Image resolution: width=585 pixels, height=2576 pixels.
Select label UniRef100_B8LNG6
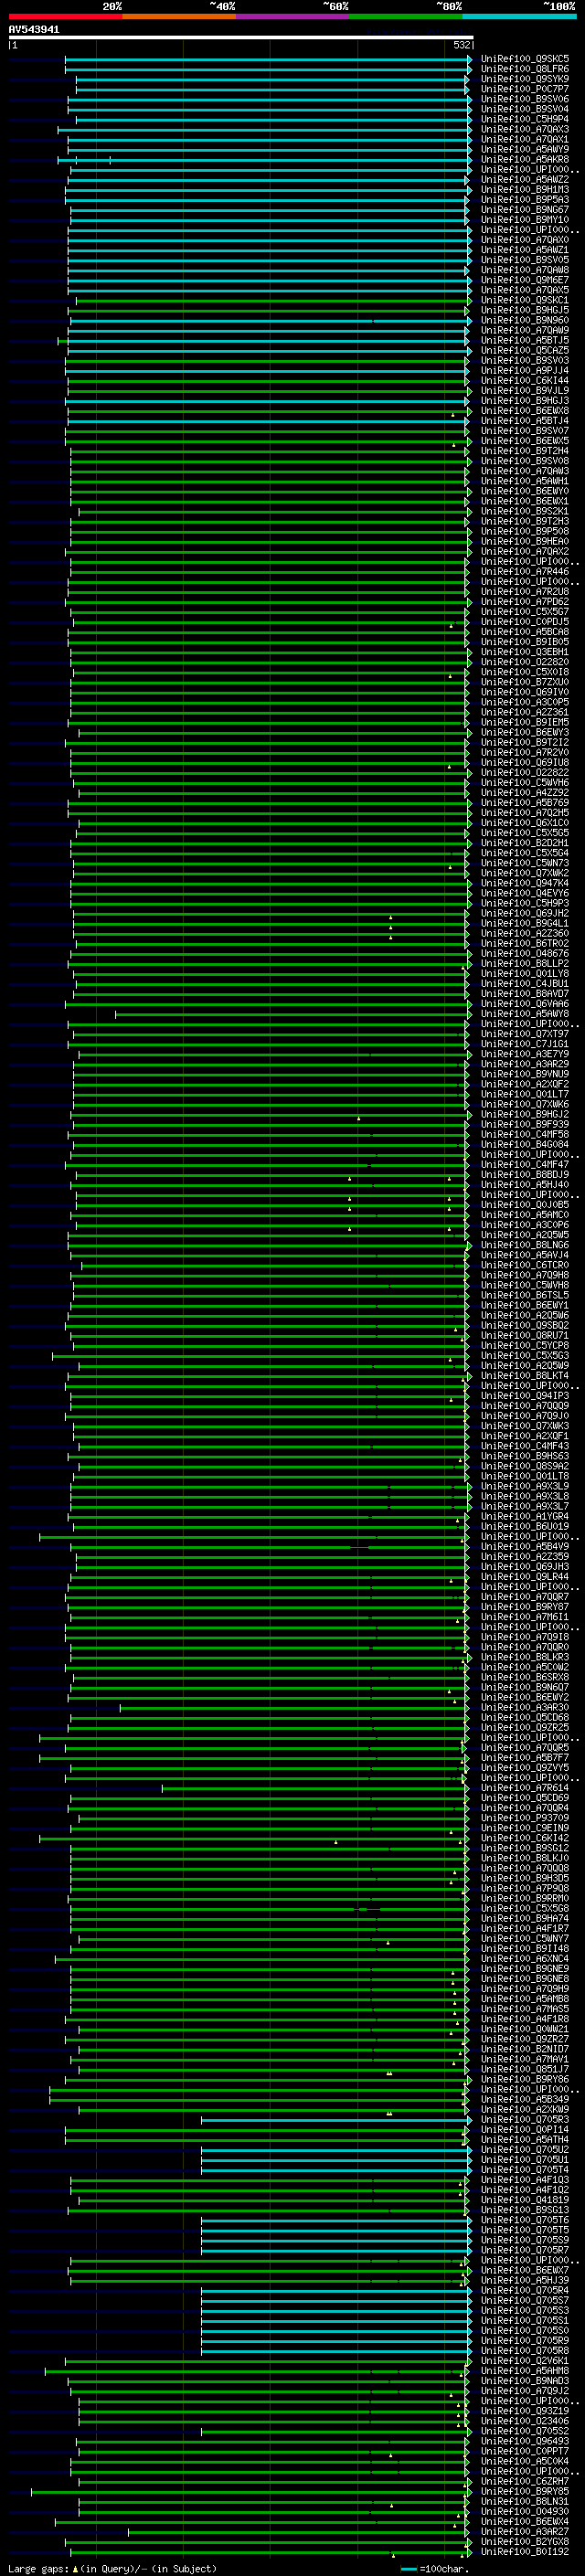[525, 1244]
